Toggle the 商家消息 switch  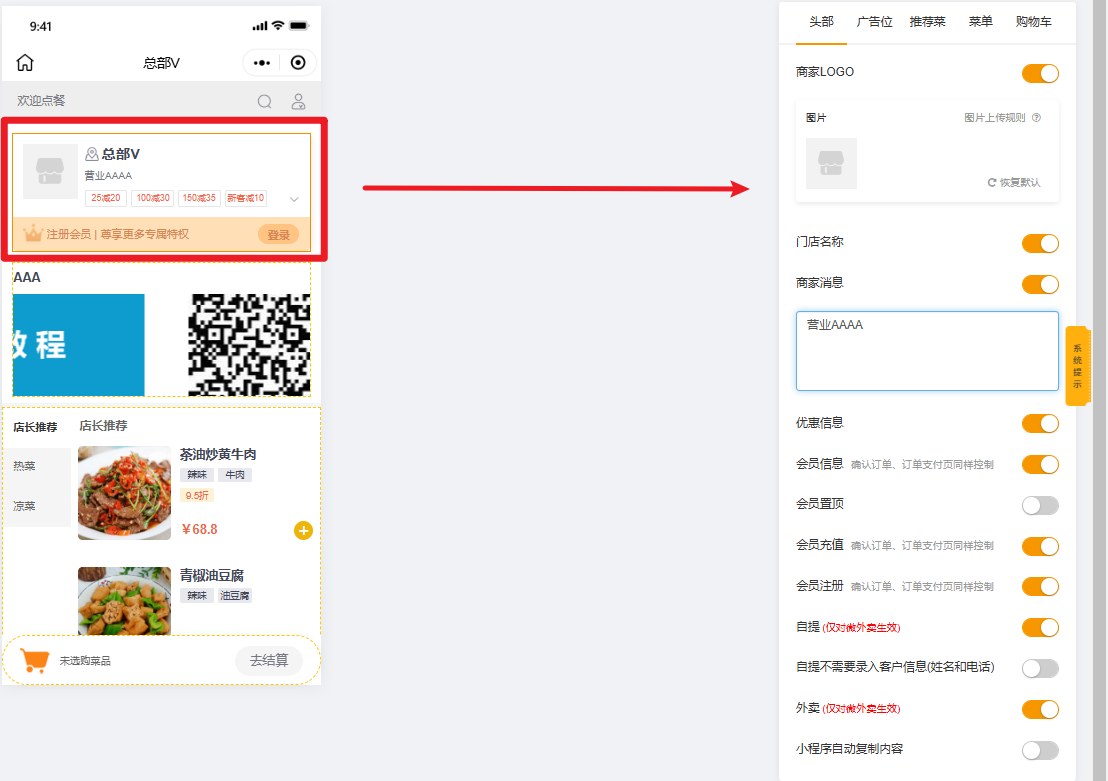pyautogui.click(x=1040, y=284)
